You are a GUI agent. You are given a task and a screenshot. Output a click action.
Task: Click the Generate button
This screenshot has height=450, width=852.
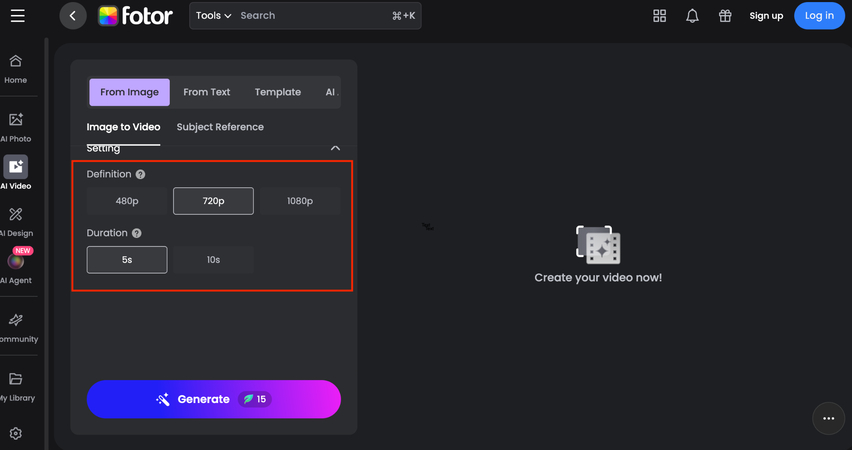pyautogui.click(x=214, y=399)
